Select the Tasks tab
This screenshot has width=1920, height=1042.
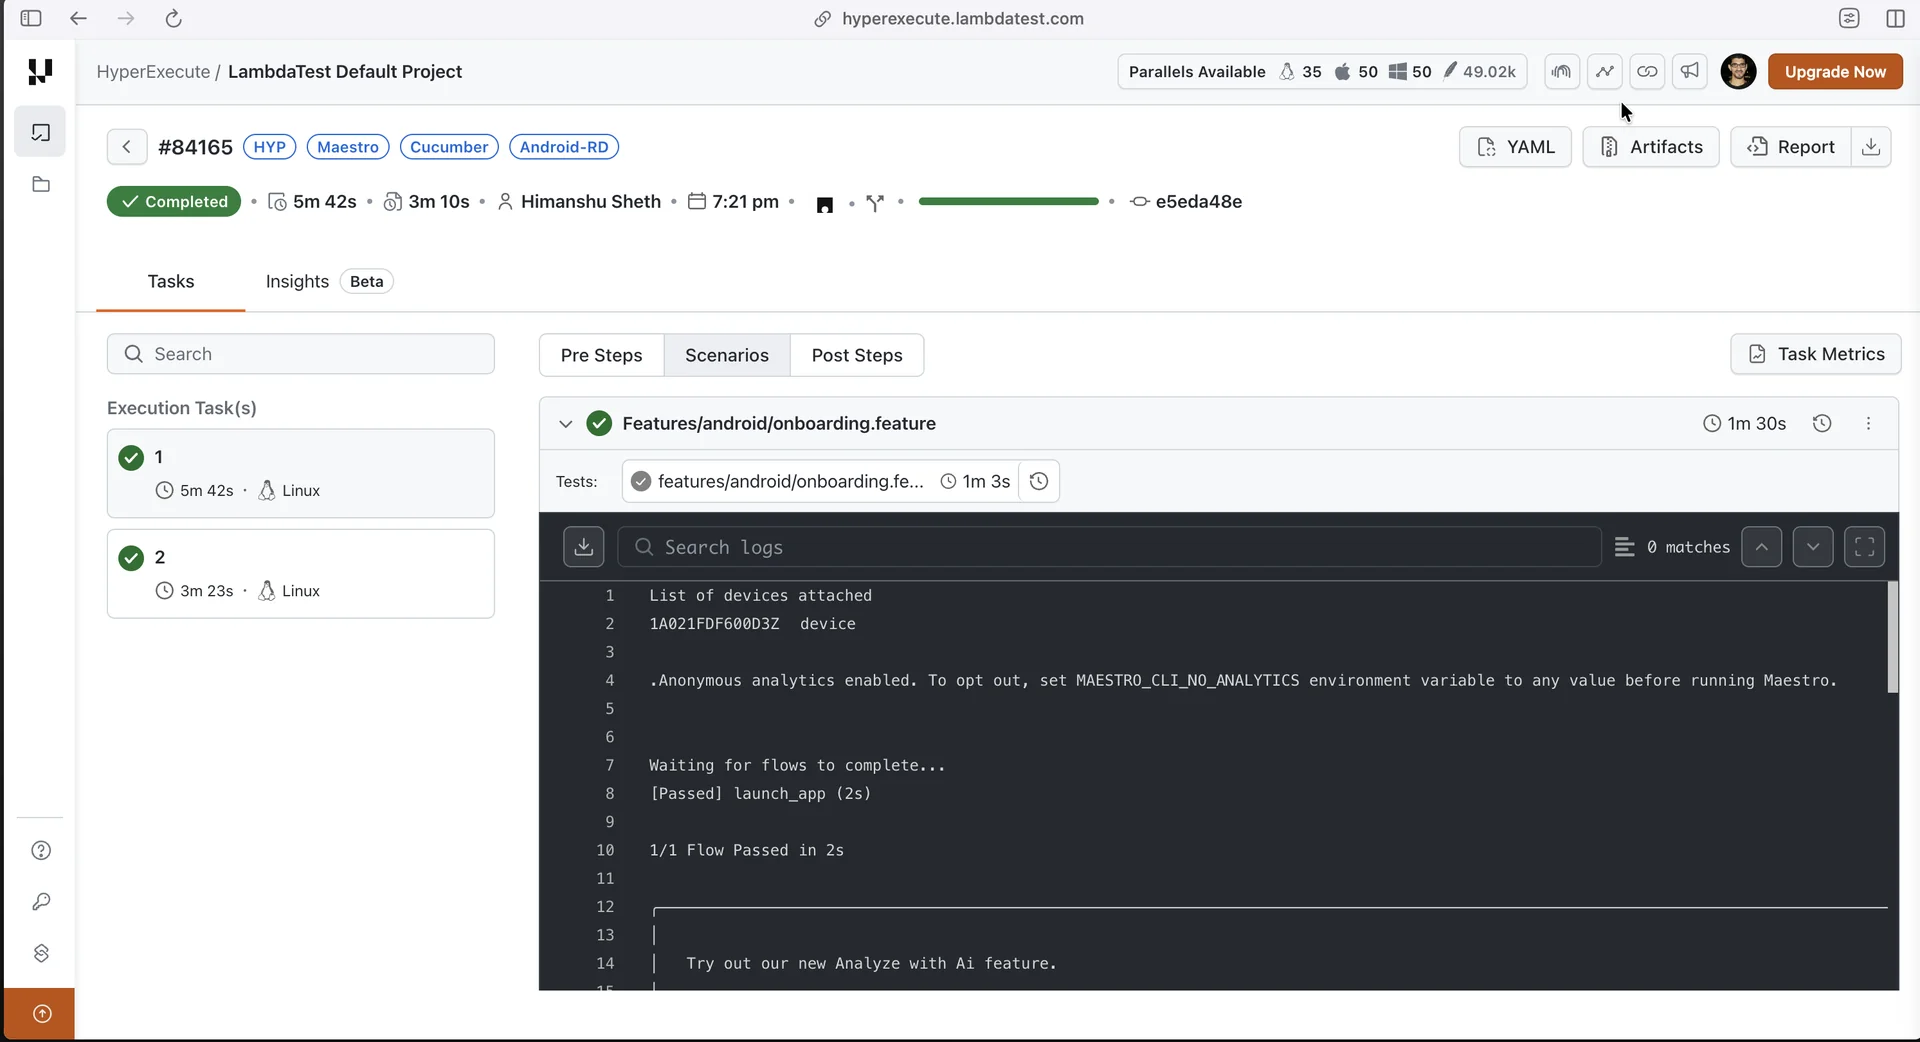pyautogui.click(x=171, y=281)
